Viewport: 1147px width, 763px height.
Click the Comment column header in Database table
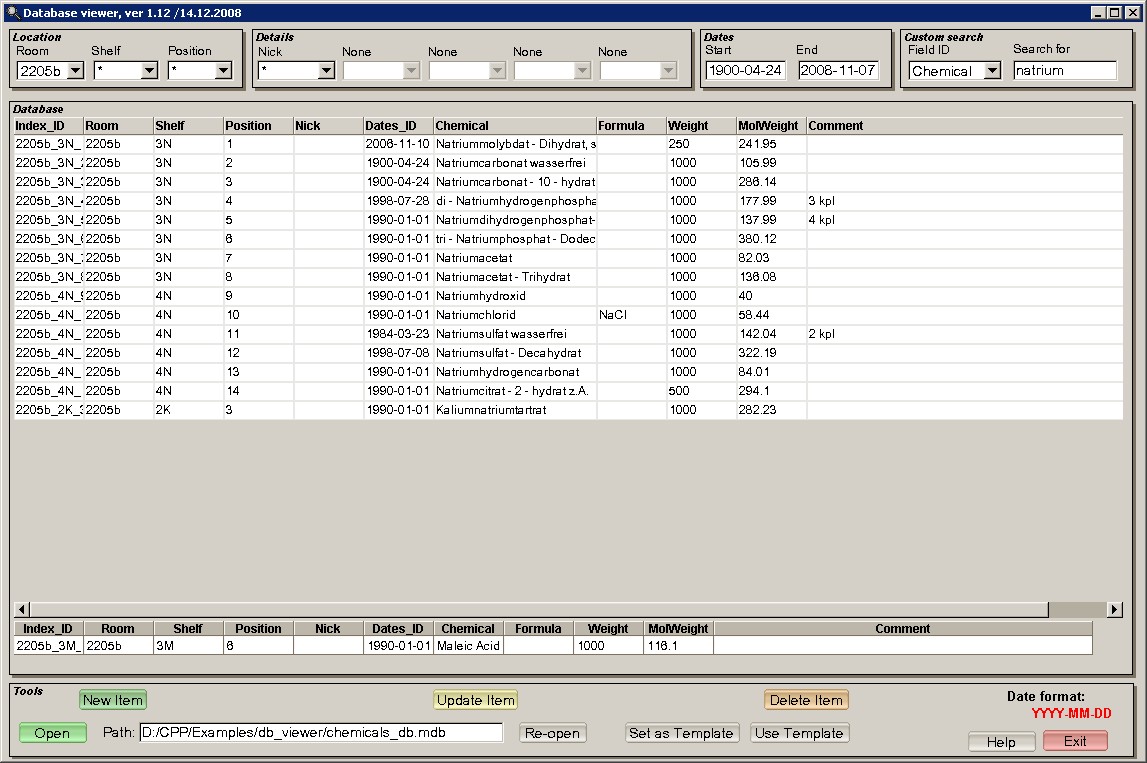click(x=965, y=126)
